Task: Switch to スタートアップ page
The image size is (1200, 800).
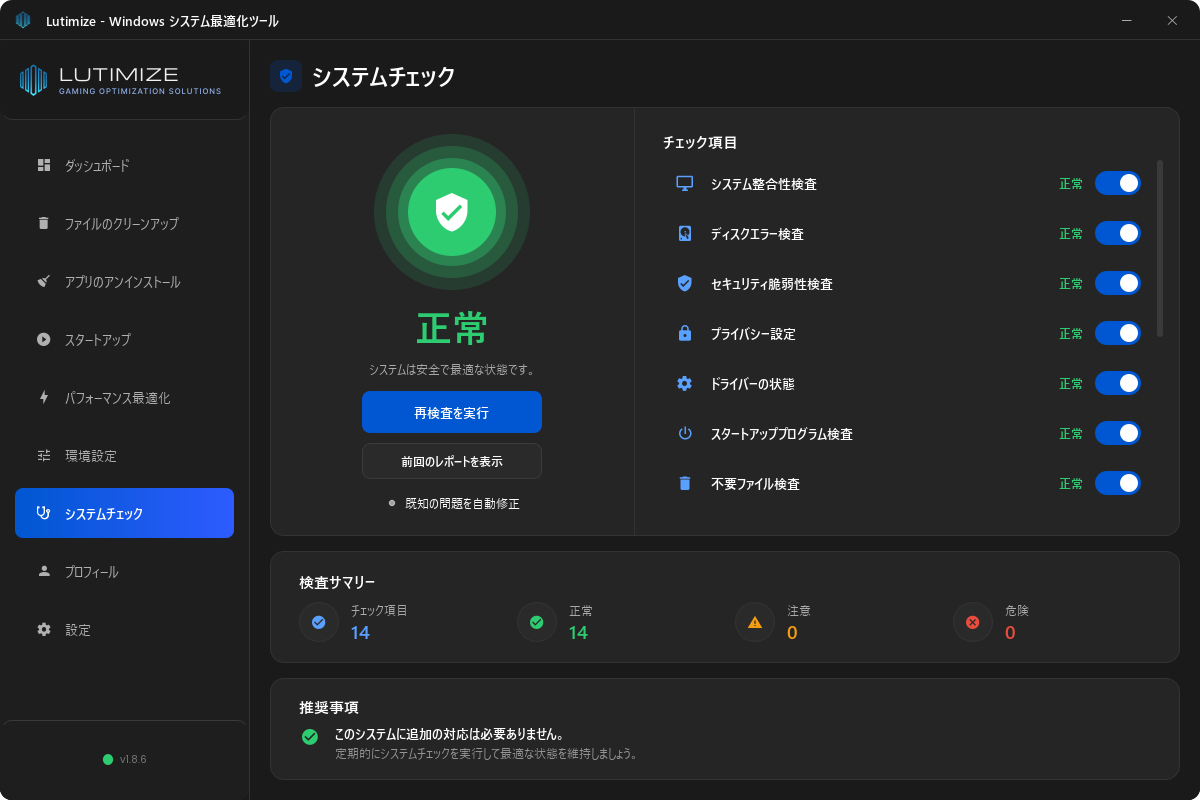Action: pyautogui.click(x=124, y=339)
